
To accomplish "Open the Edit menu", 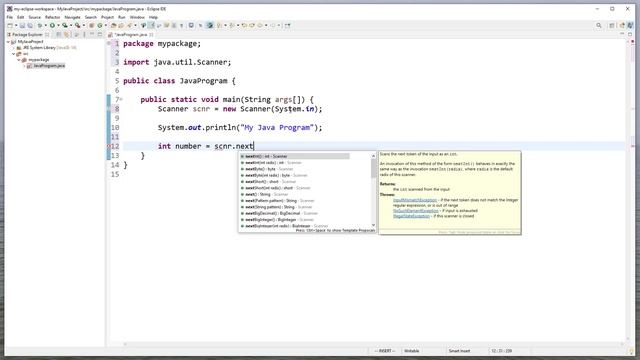I will coord(20,17).
